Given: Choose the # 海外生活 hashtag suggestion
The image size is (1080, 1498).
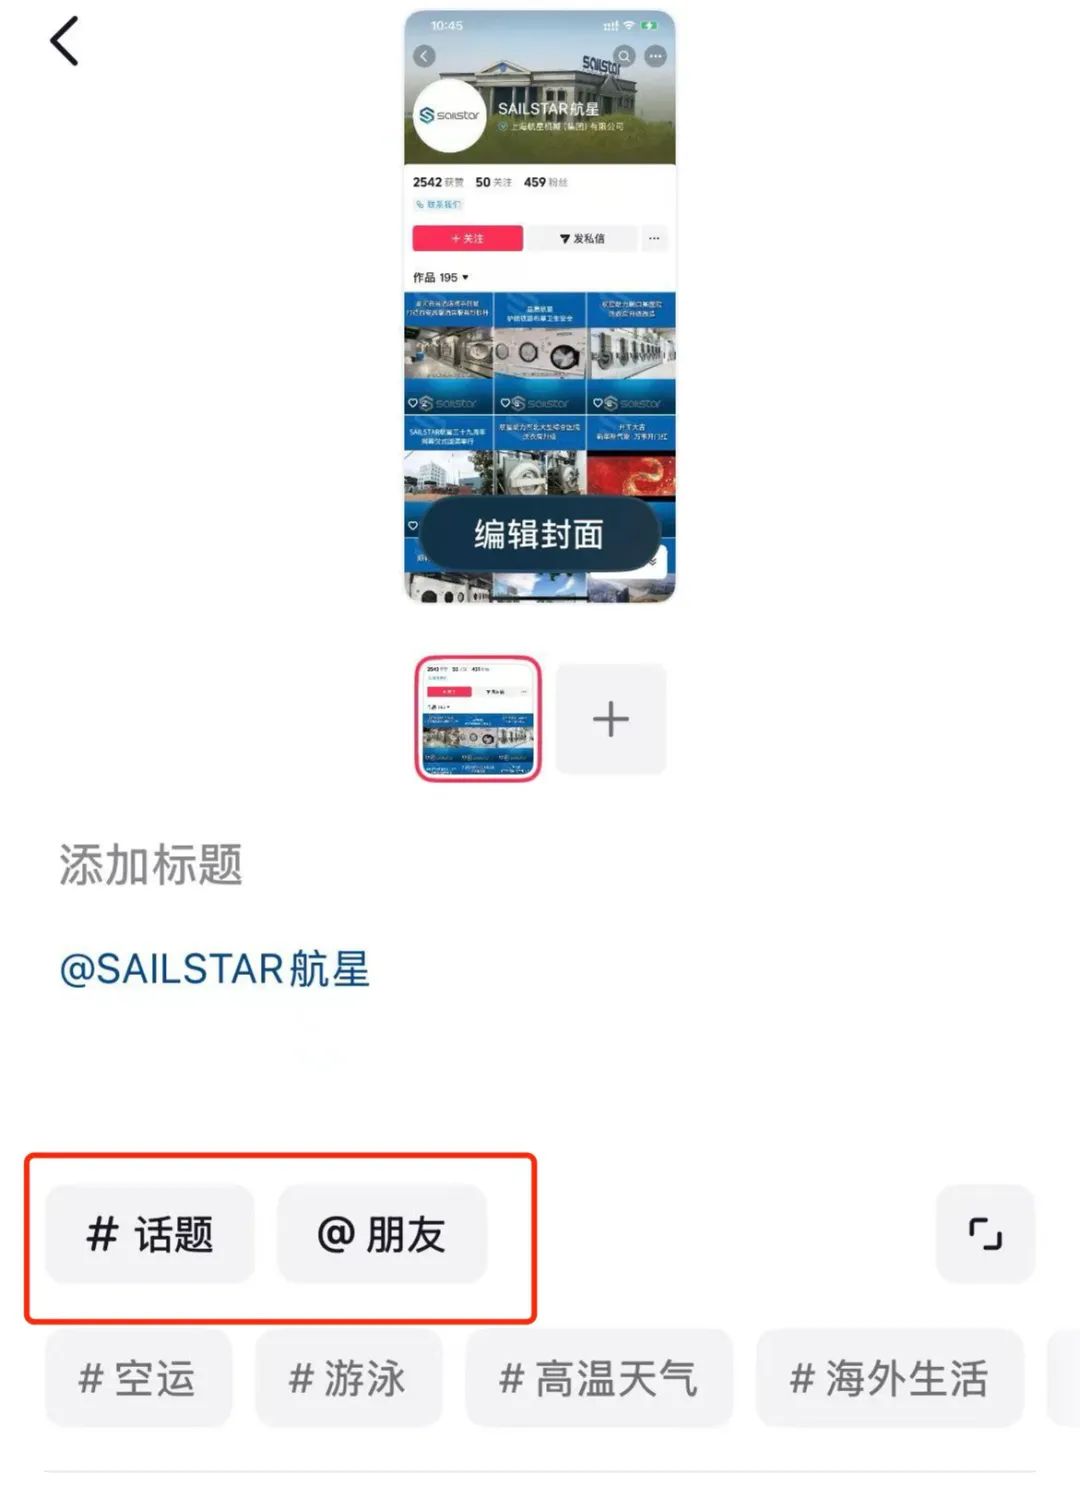Looking at the screenshot, I should coord(890,1378).
